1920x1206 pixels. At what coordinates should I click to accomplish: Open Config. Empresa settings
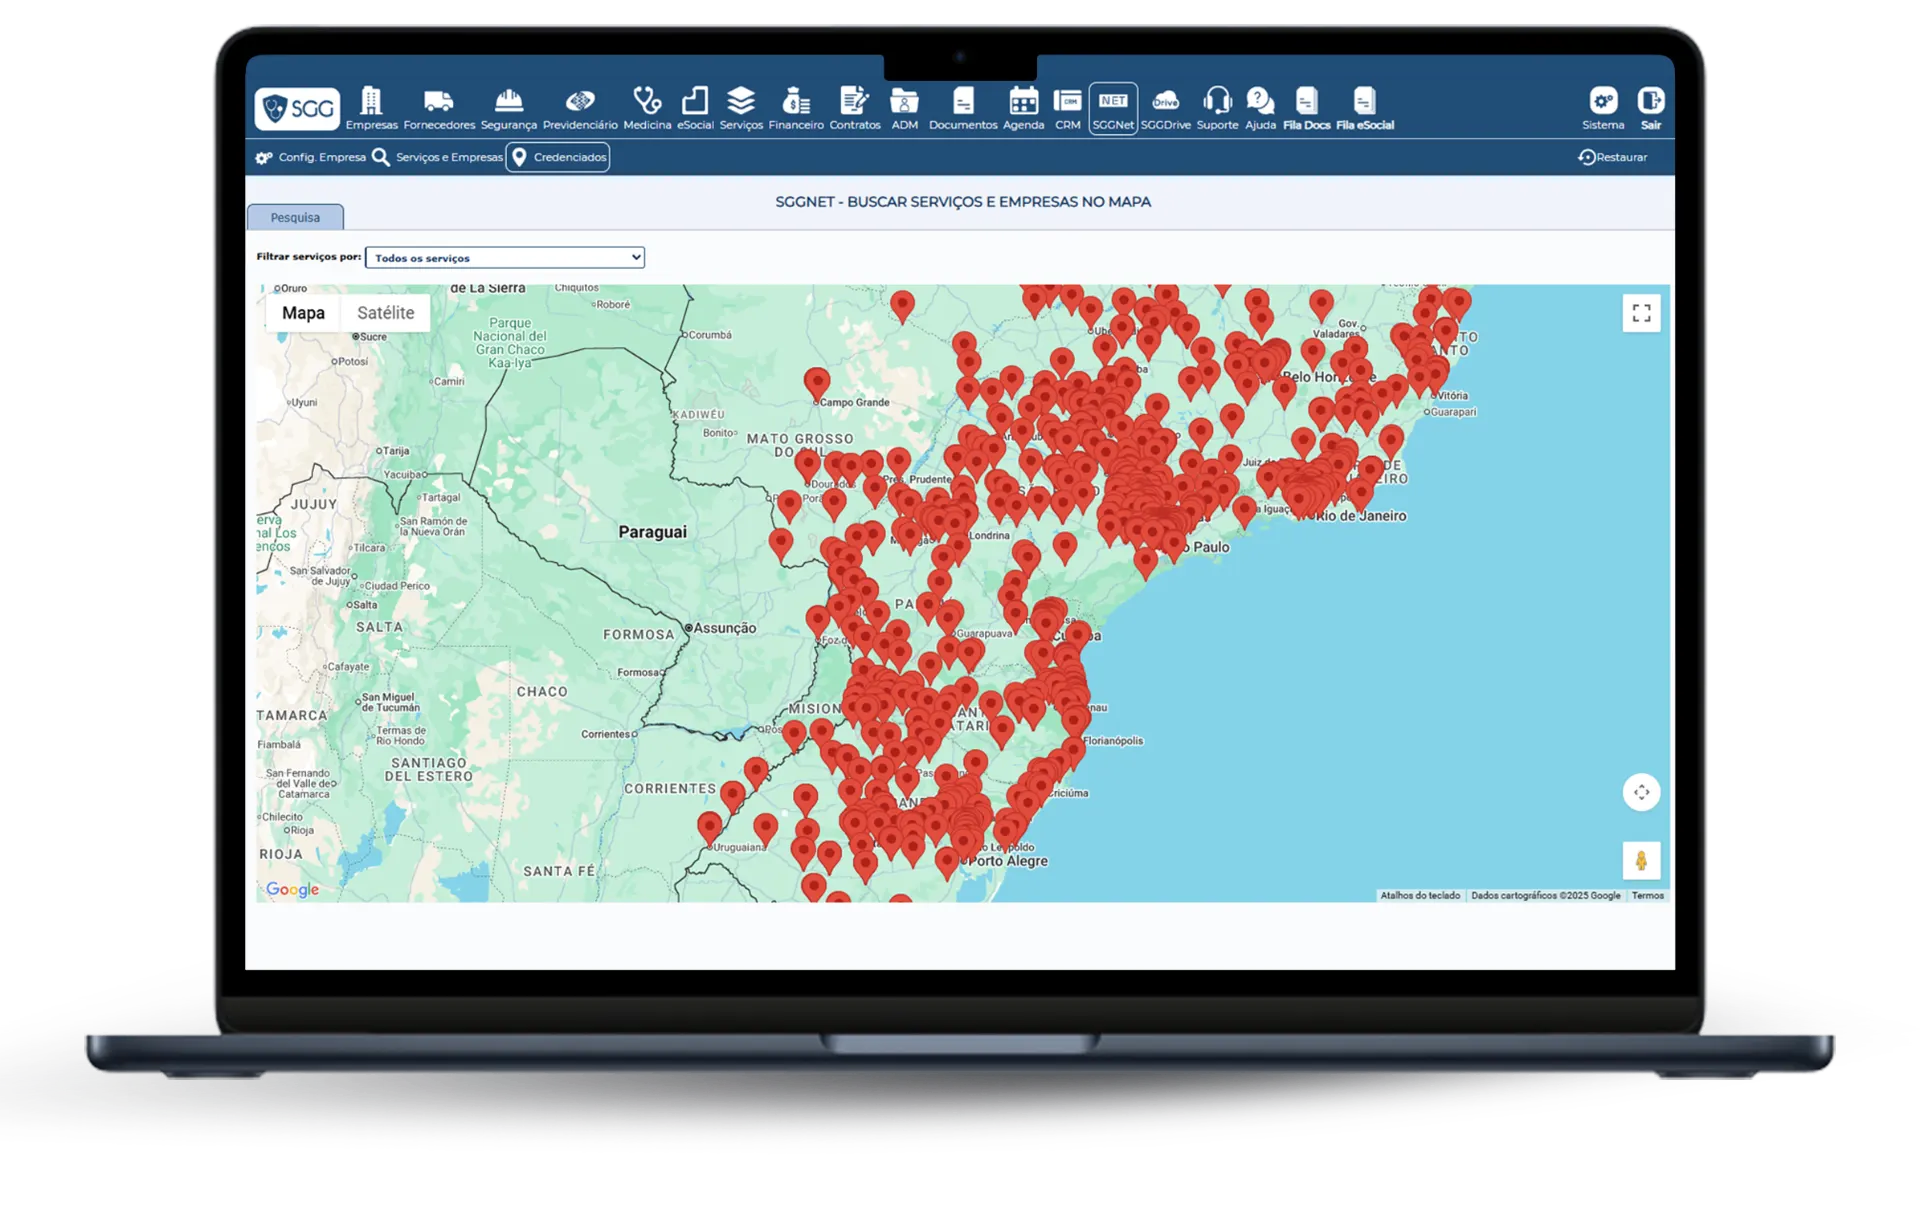point(311,157)
